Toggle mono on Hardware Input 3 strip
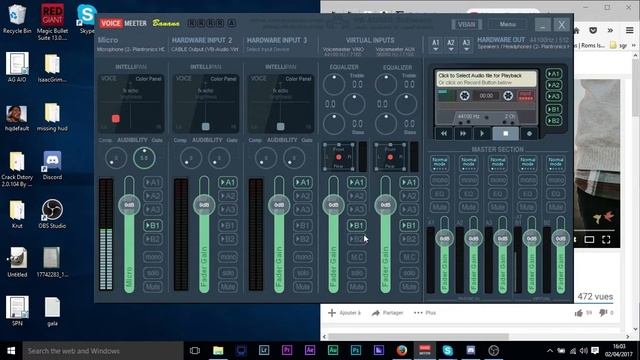 302,257
